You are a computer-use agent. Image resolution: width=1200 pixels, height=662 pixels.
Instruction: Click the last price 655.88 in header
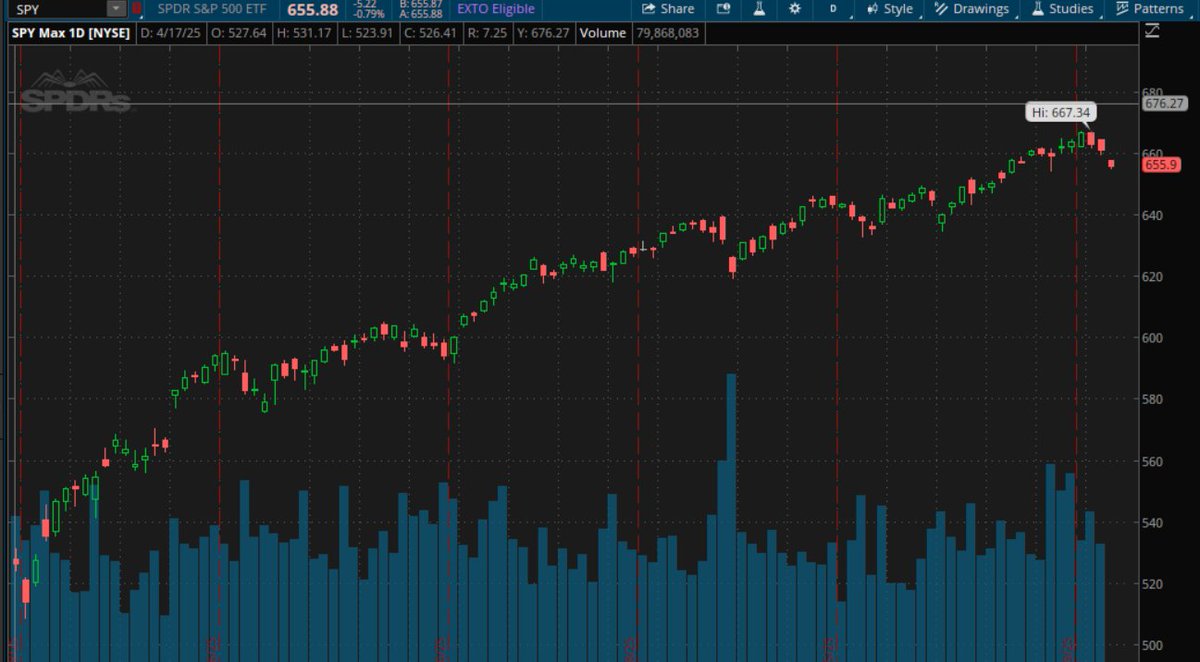(313, 9)
